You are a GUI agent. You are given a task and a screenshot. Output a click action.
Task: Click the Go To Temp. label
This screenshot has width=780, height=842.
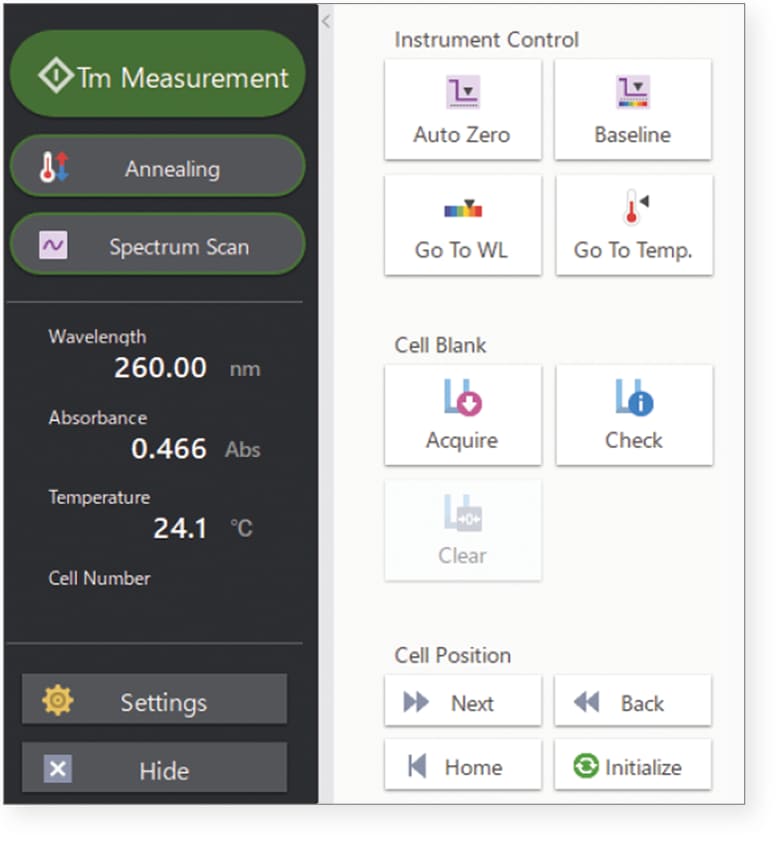point(633,251)
